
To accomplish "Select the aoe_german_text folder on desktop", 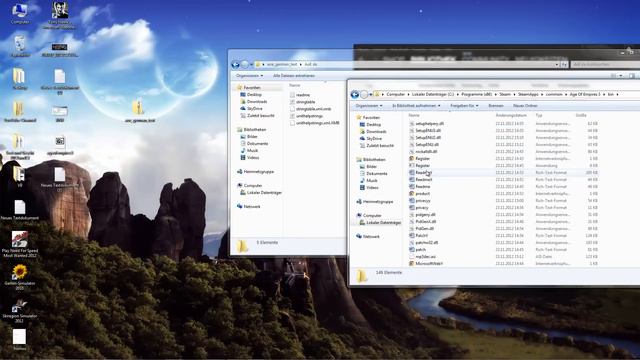I will click(140, 111).
